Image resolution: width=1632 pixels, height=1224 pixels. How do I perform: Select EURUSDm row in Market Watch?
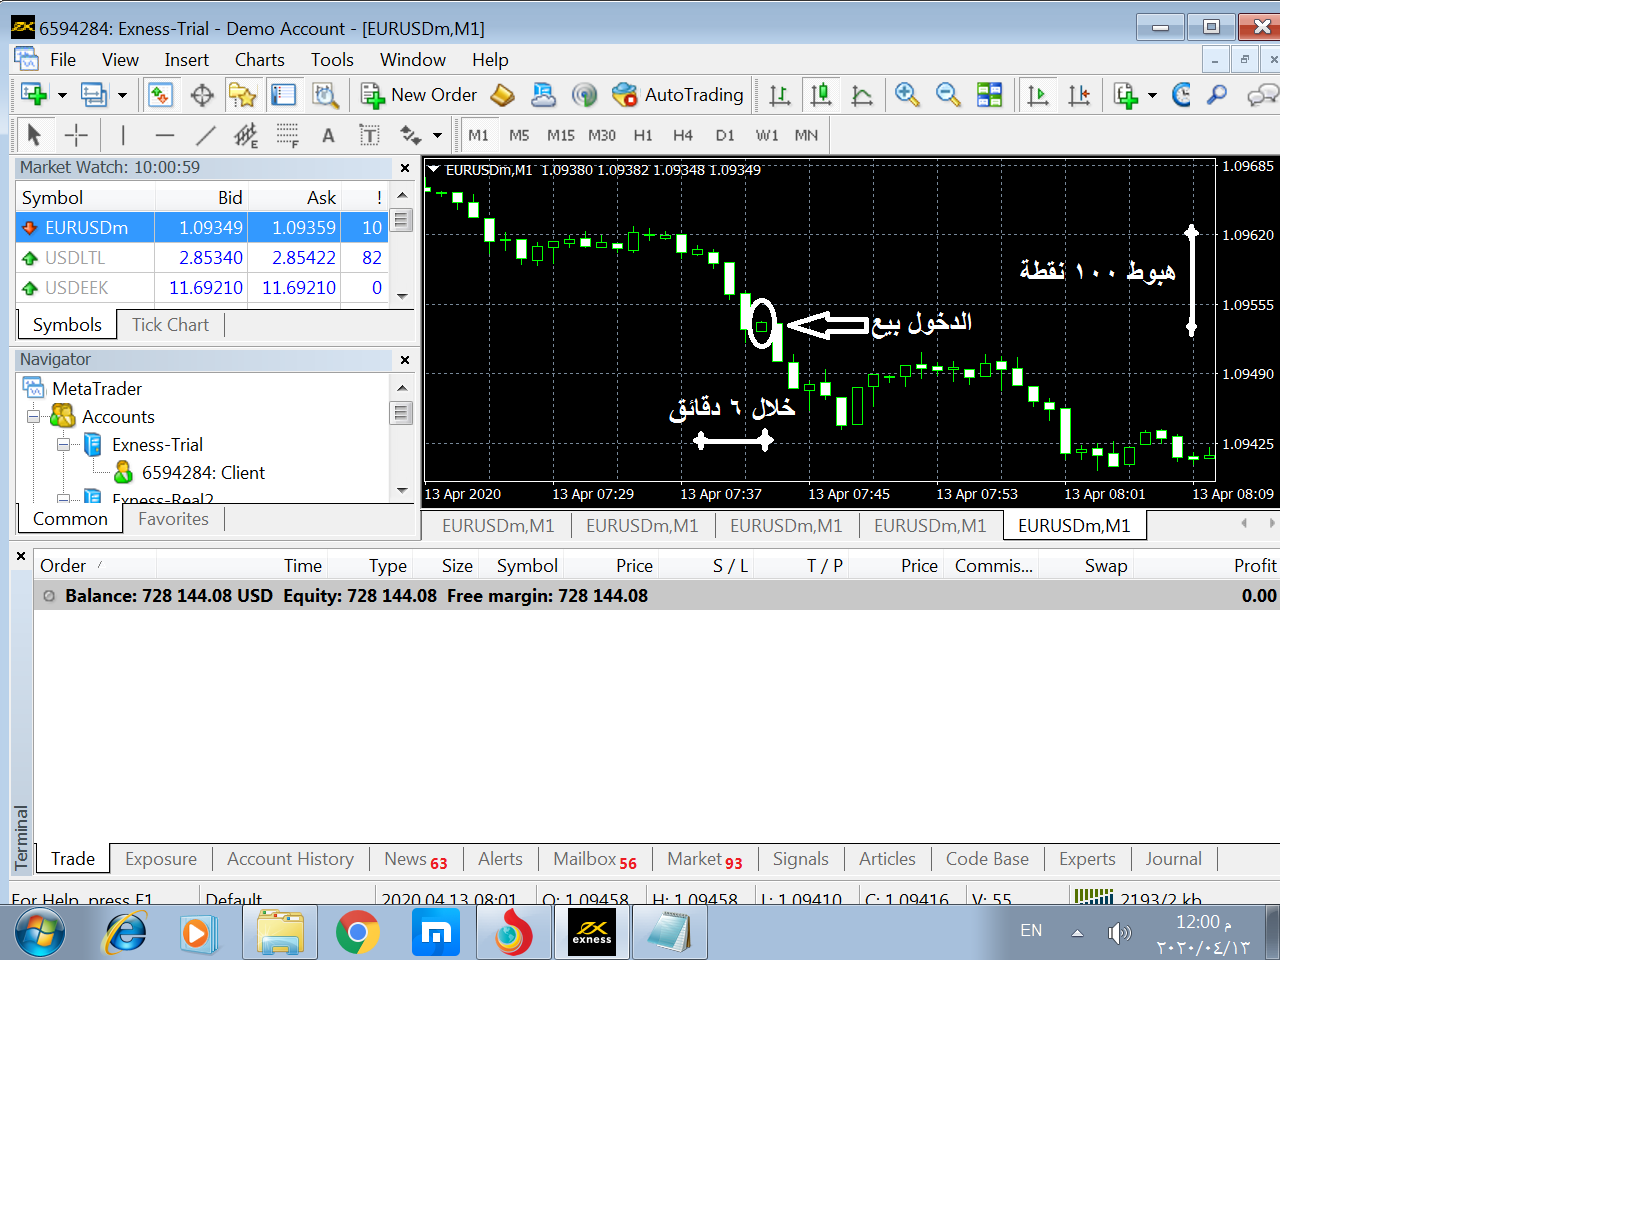pos(202,228)
